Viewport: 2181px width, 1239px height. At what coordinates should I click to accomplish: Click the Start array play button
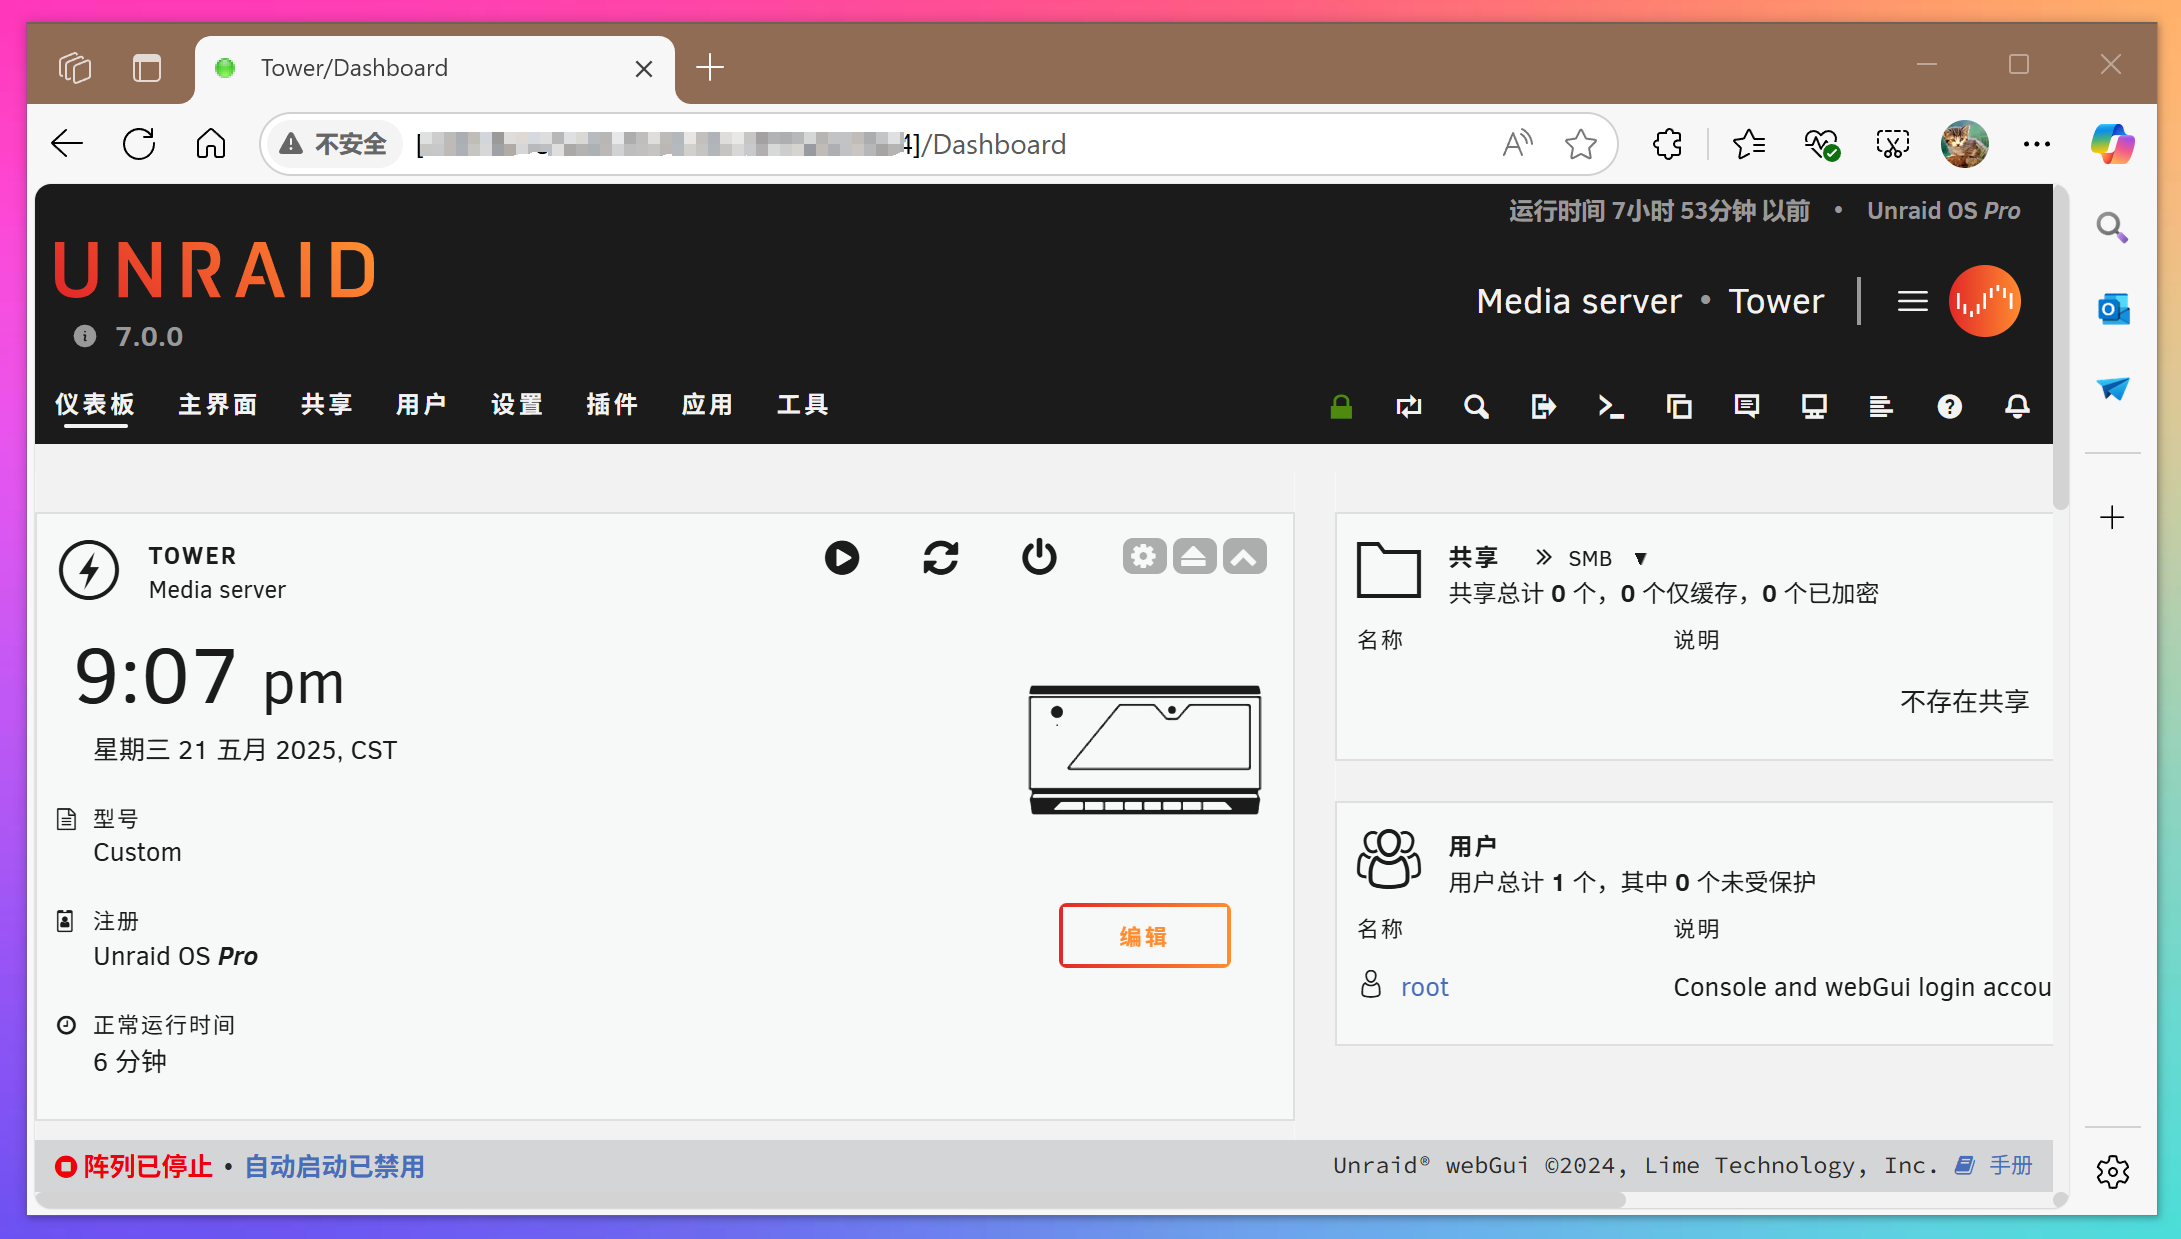[x=842, y=557]
